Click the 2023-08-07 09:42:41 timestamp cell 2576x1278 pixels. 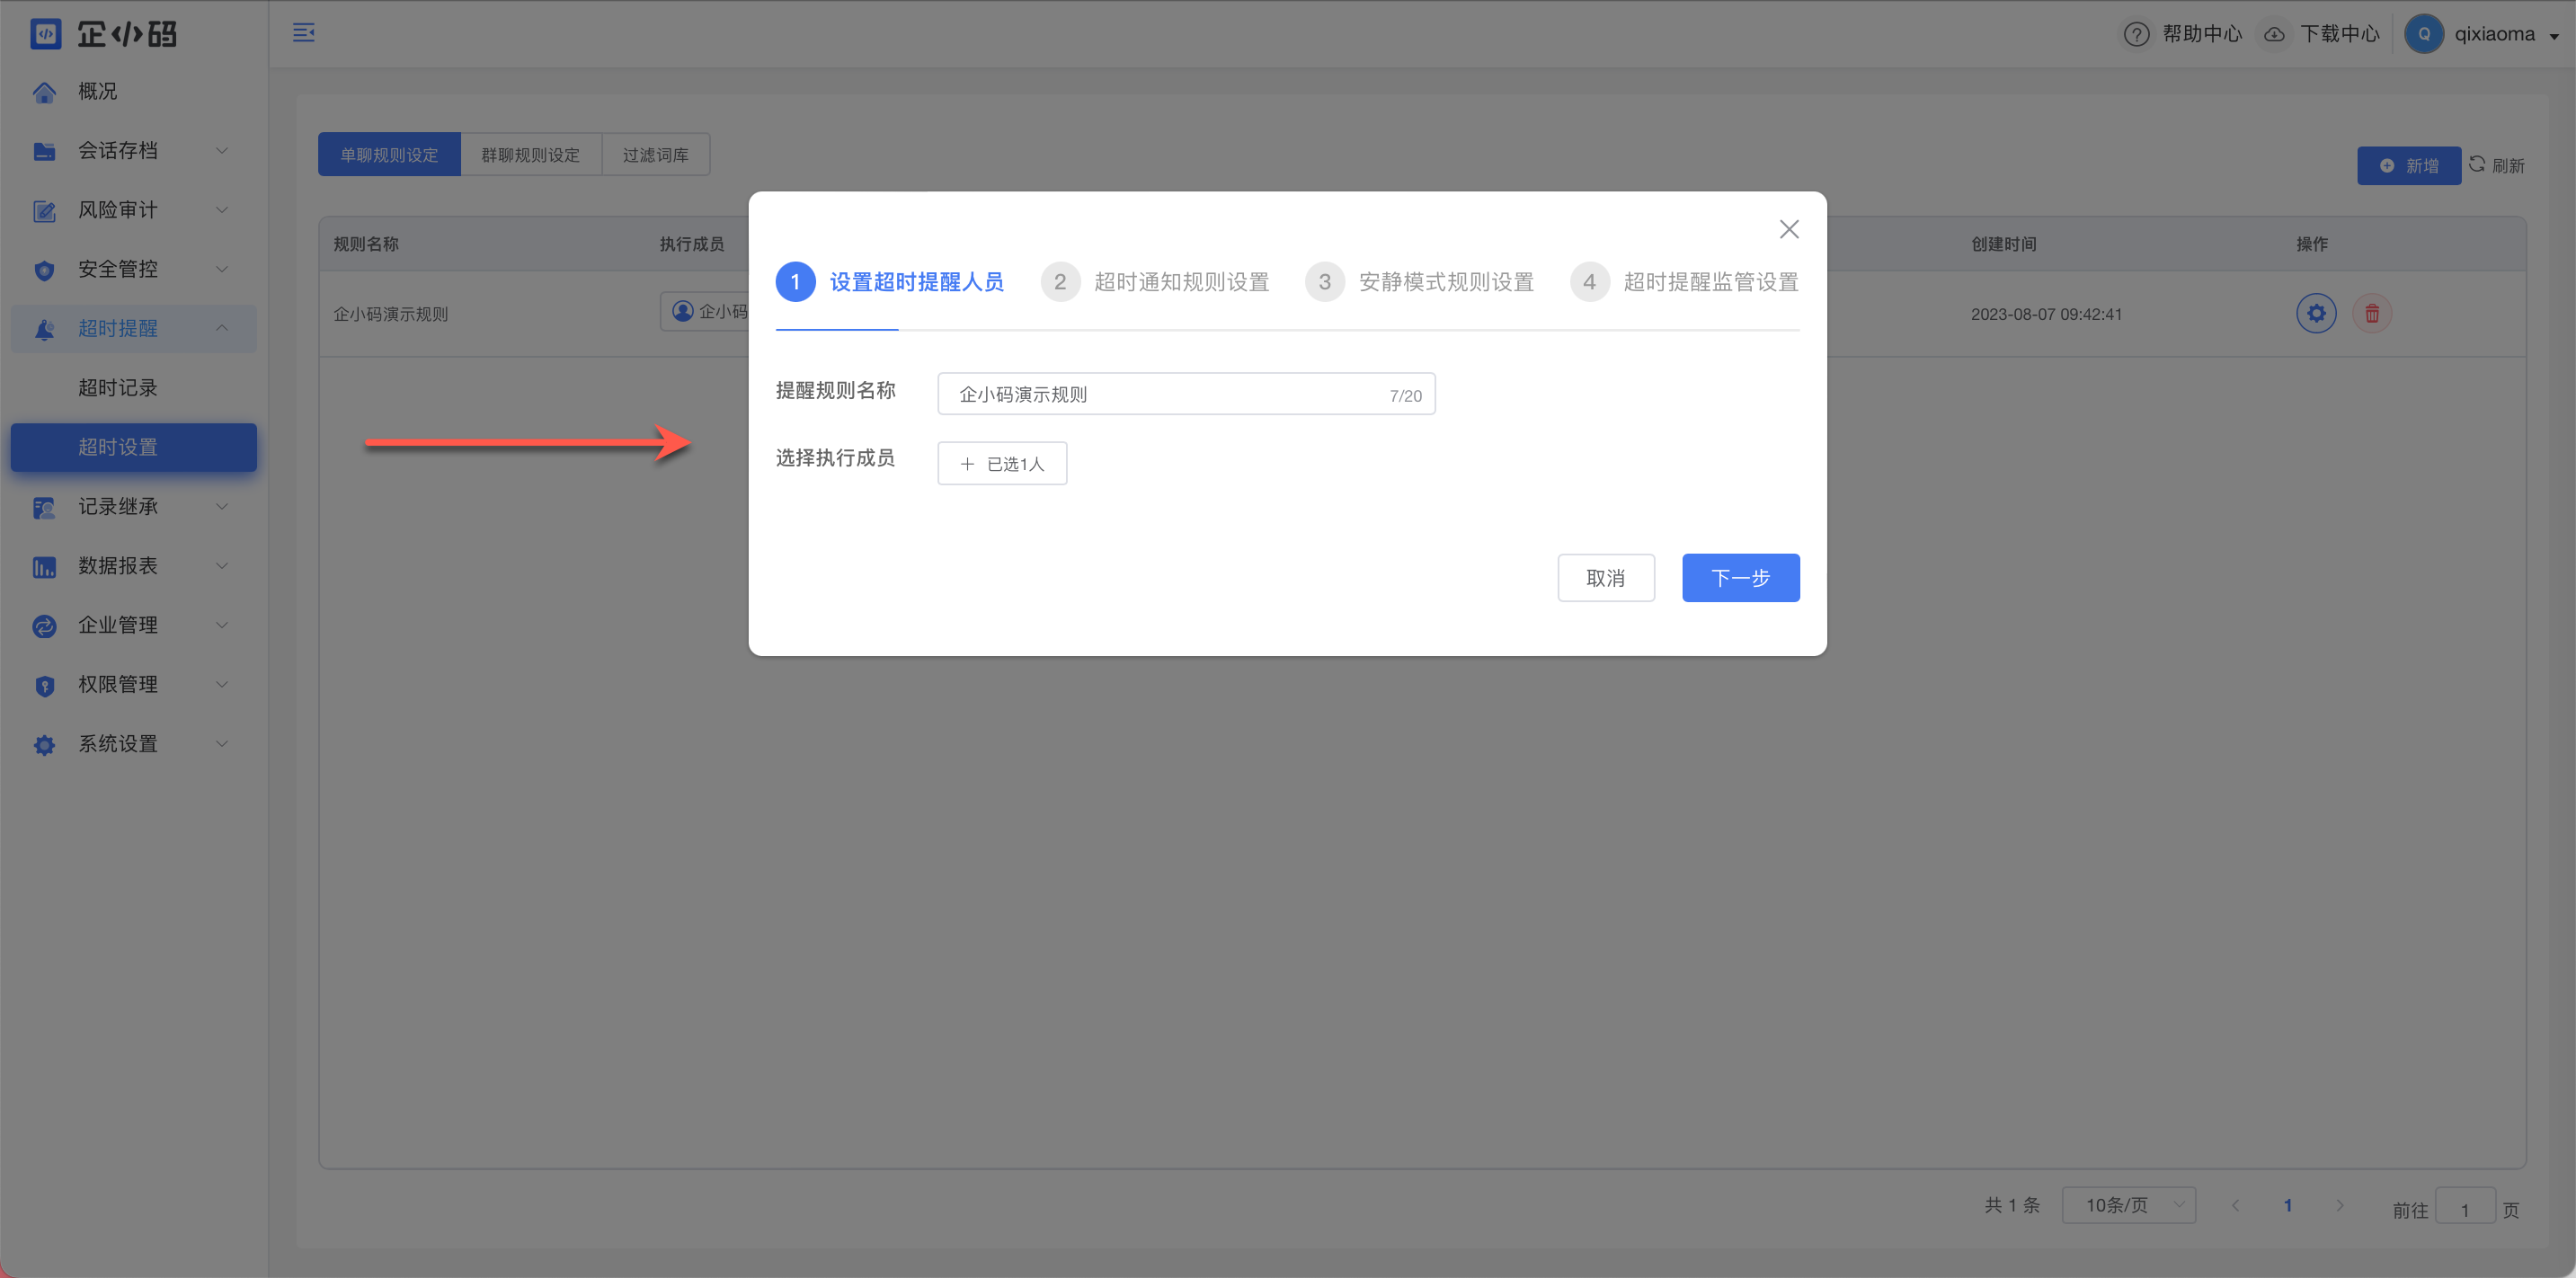click(x=2046, y=314)
